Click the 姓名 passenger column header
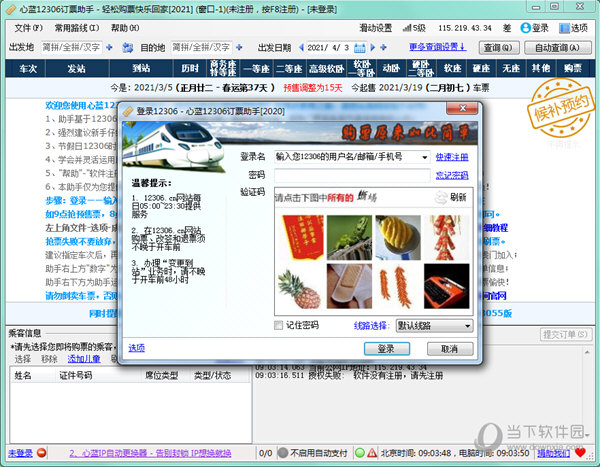 point(23,376)
